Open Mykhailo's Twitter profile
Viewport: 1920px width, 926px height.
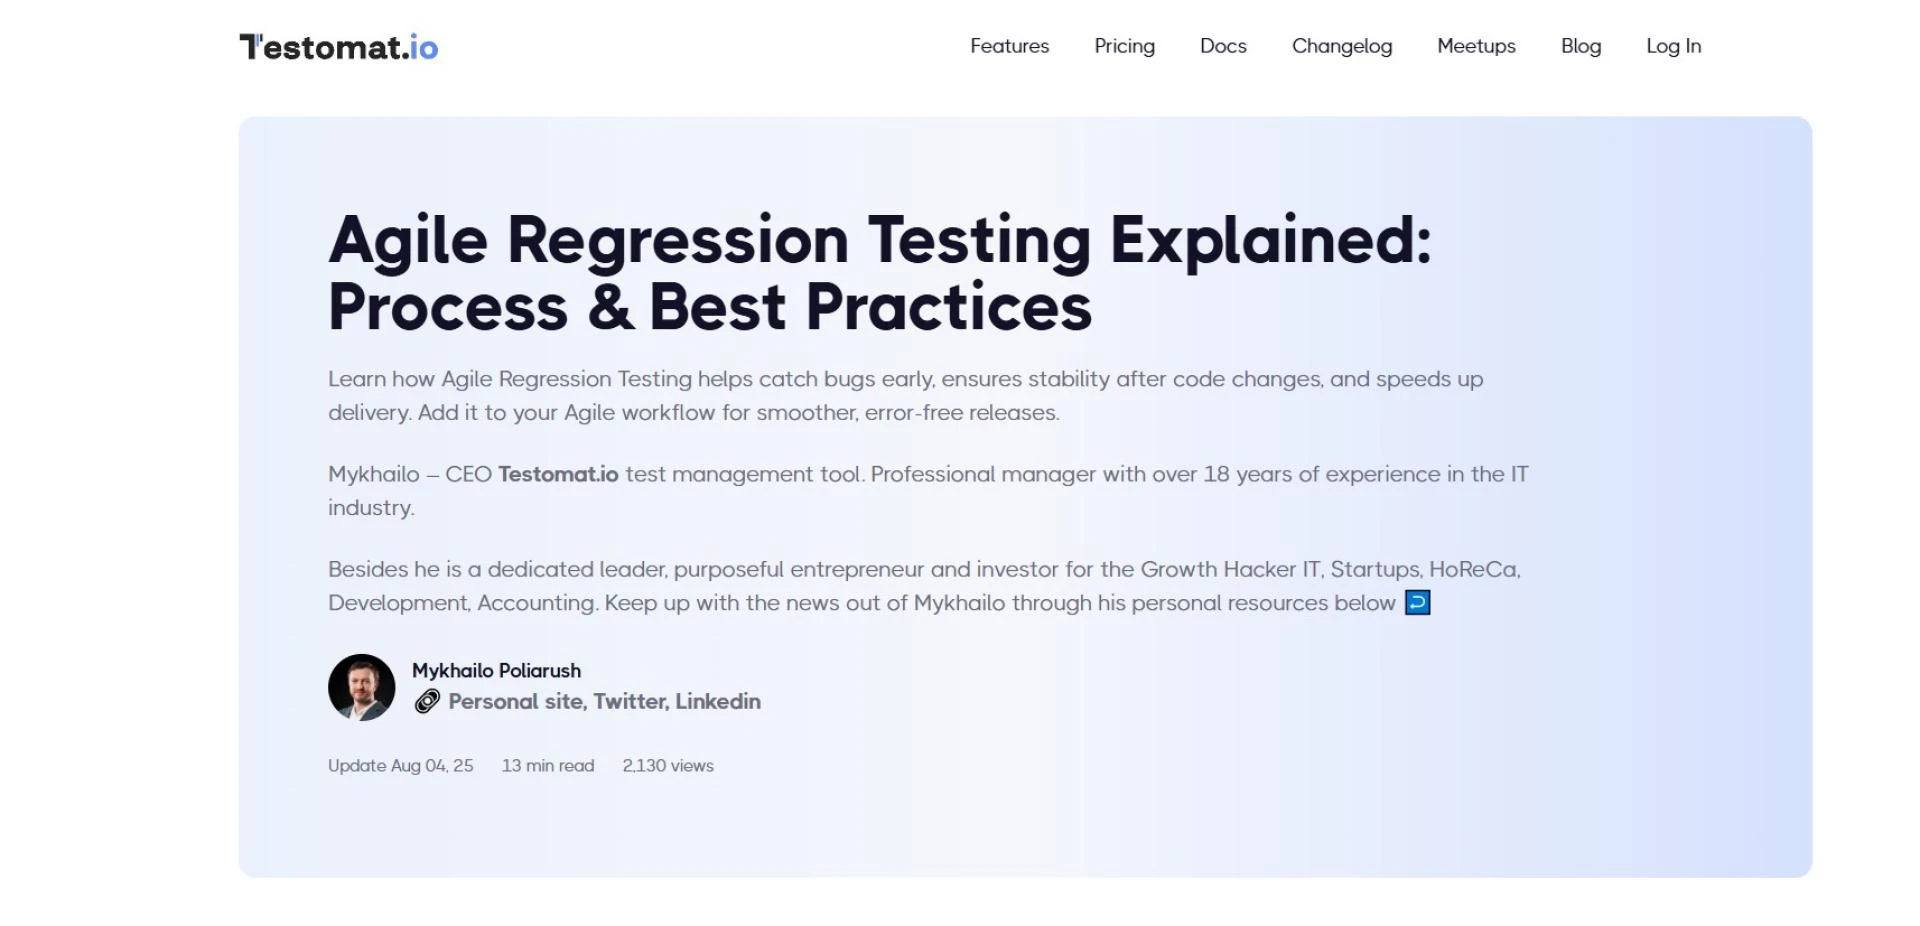pos(628,701)
